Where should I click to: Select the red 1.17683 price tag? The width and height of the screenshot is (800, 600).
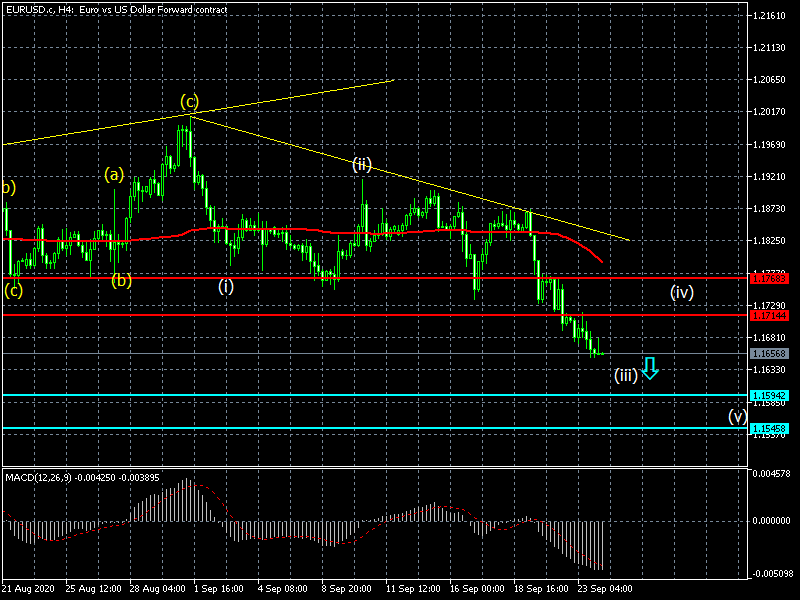click(769, 279)
